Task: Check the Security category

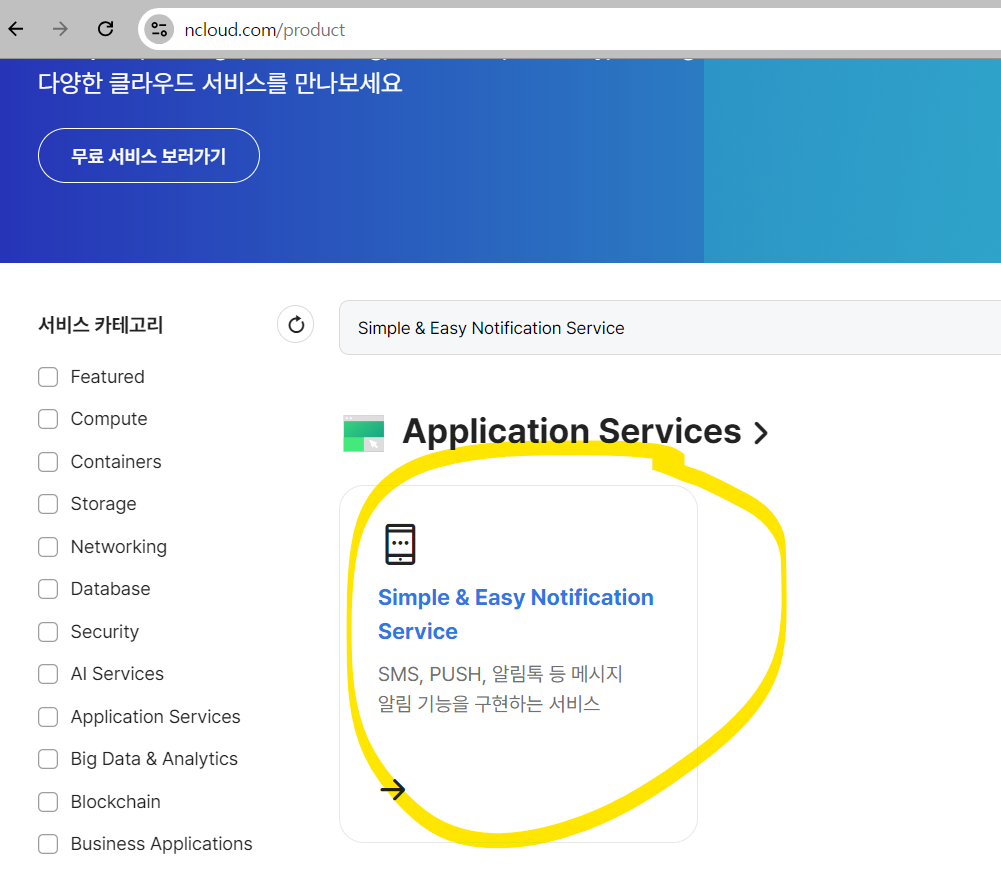Action: click(48, 631)
